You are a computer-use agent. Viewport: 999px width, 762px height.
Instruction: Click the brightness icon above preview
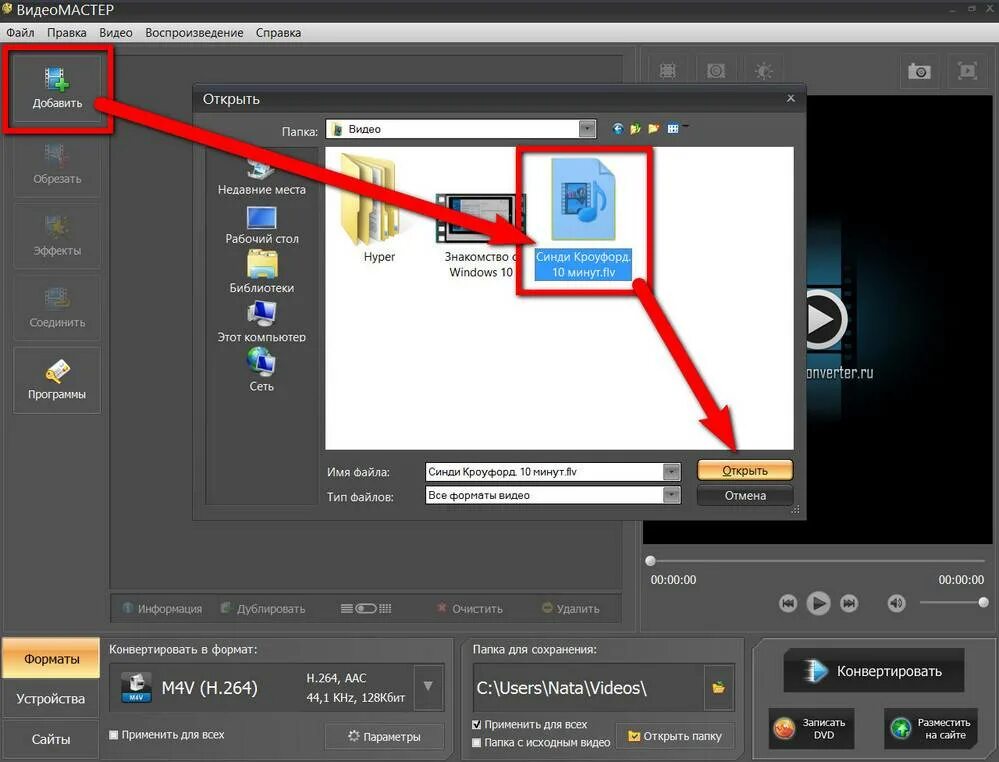(764, 71)
